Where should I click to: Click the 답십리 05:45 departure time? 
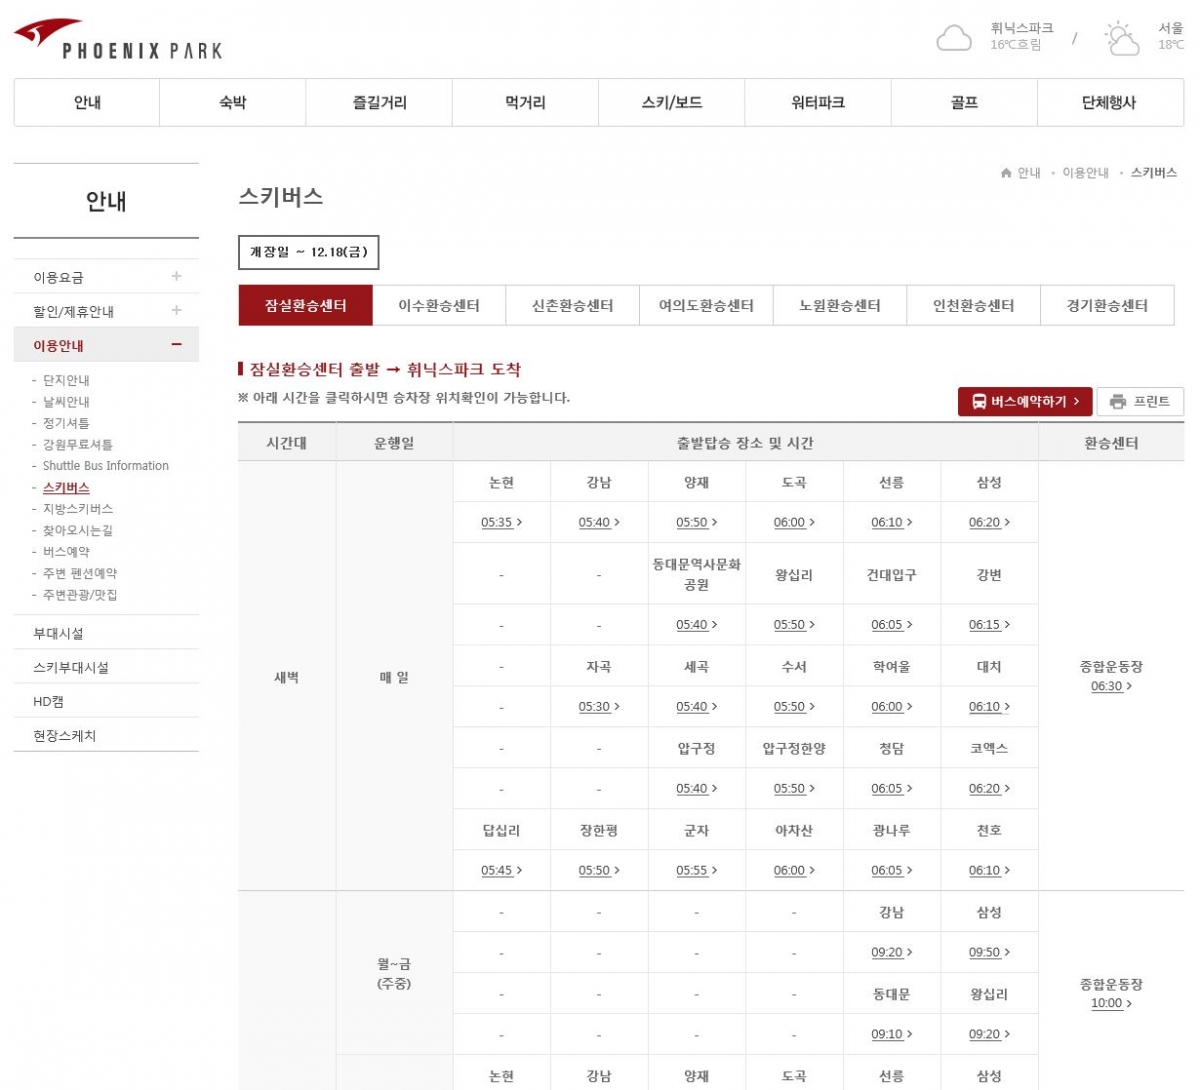coord(501,871)
